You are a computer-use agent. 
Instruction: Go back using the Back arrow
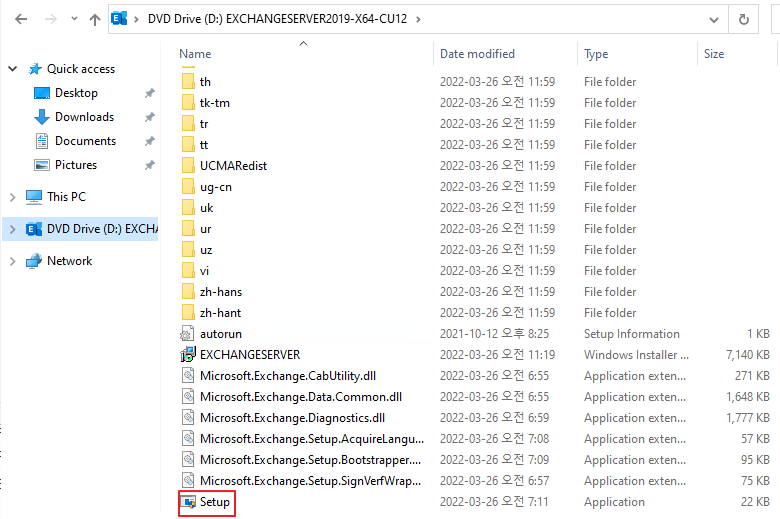click(x=21, y=19)
